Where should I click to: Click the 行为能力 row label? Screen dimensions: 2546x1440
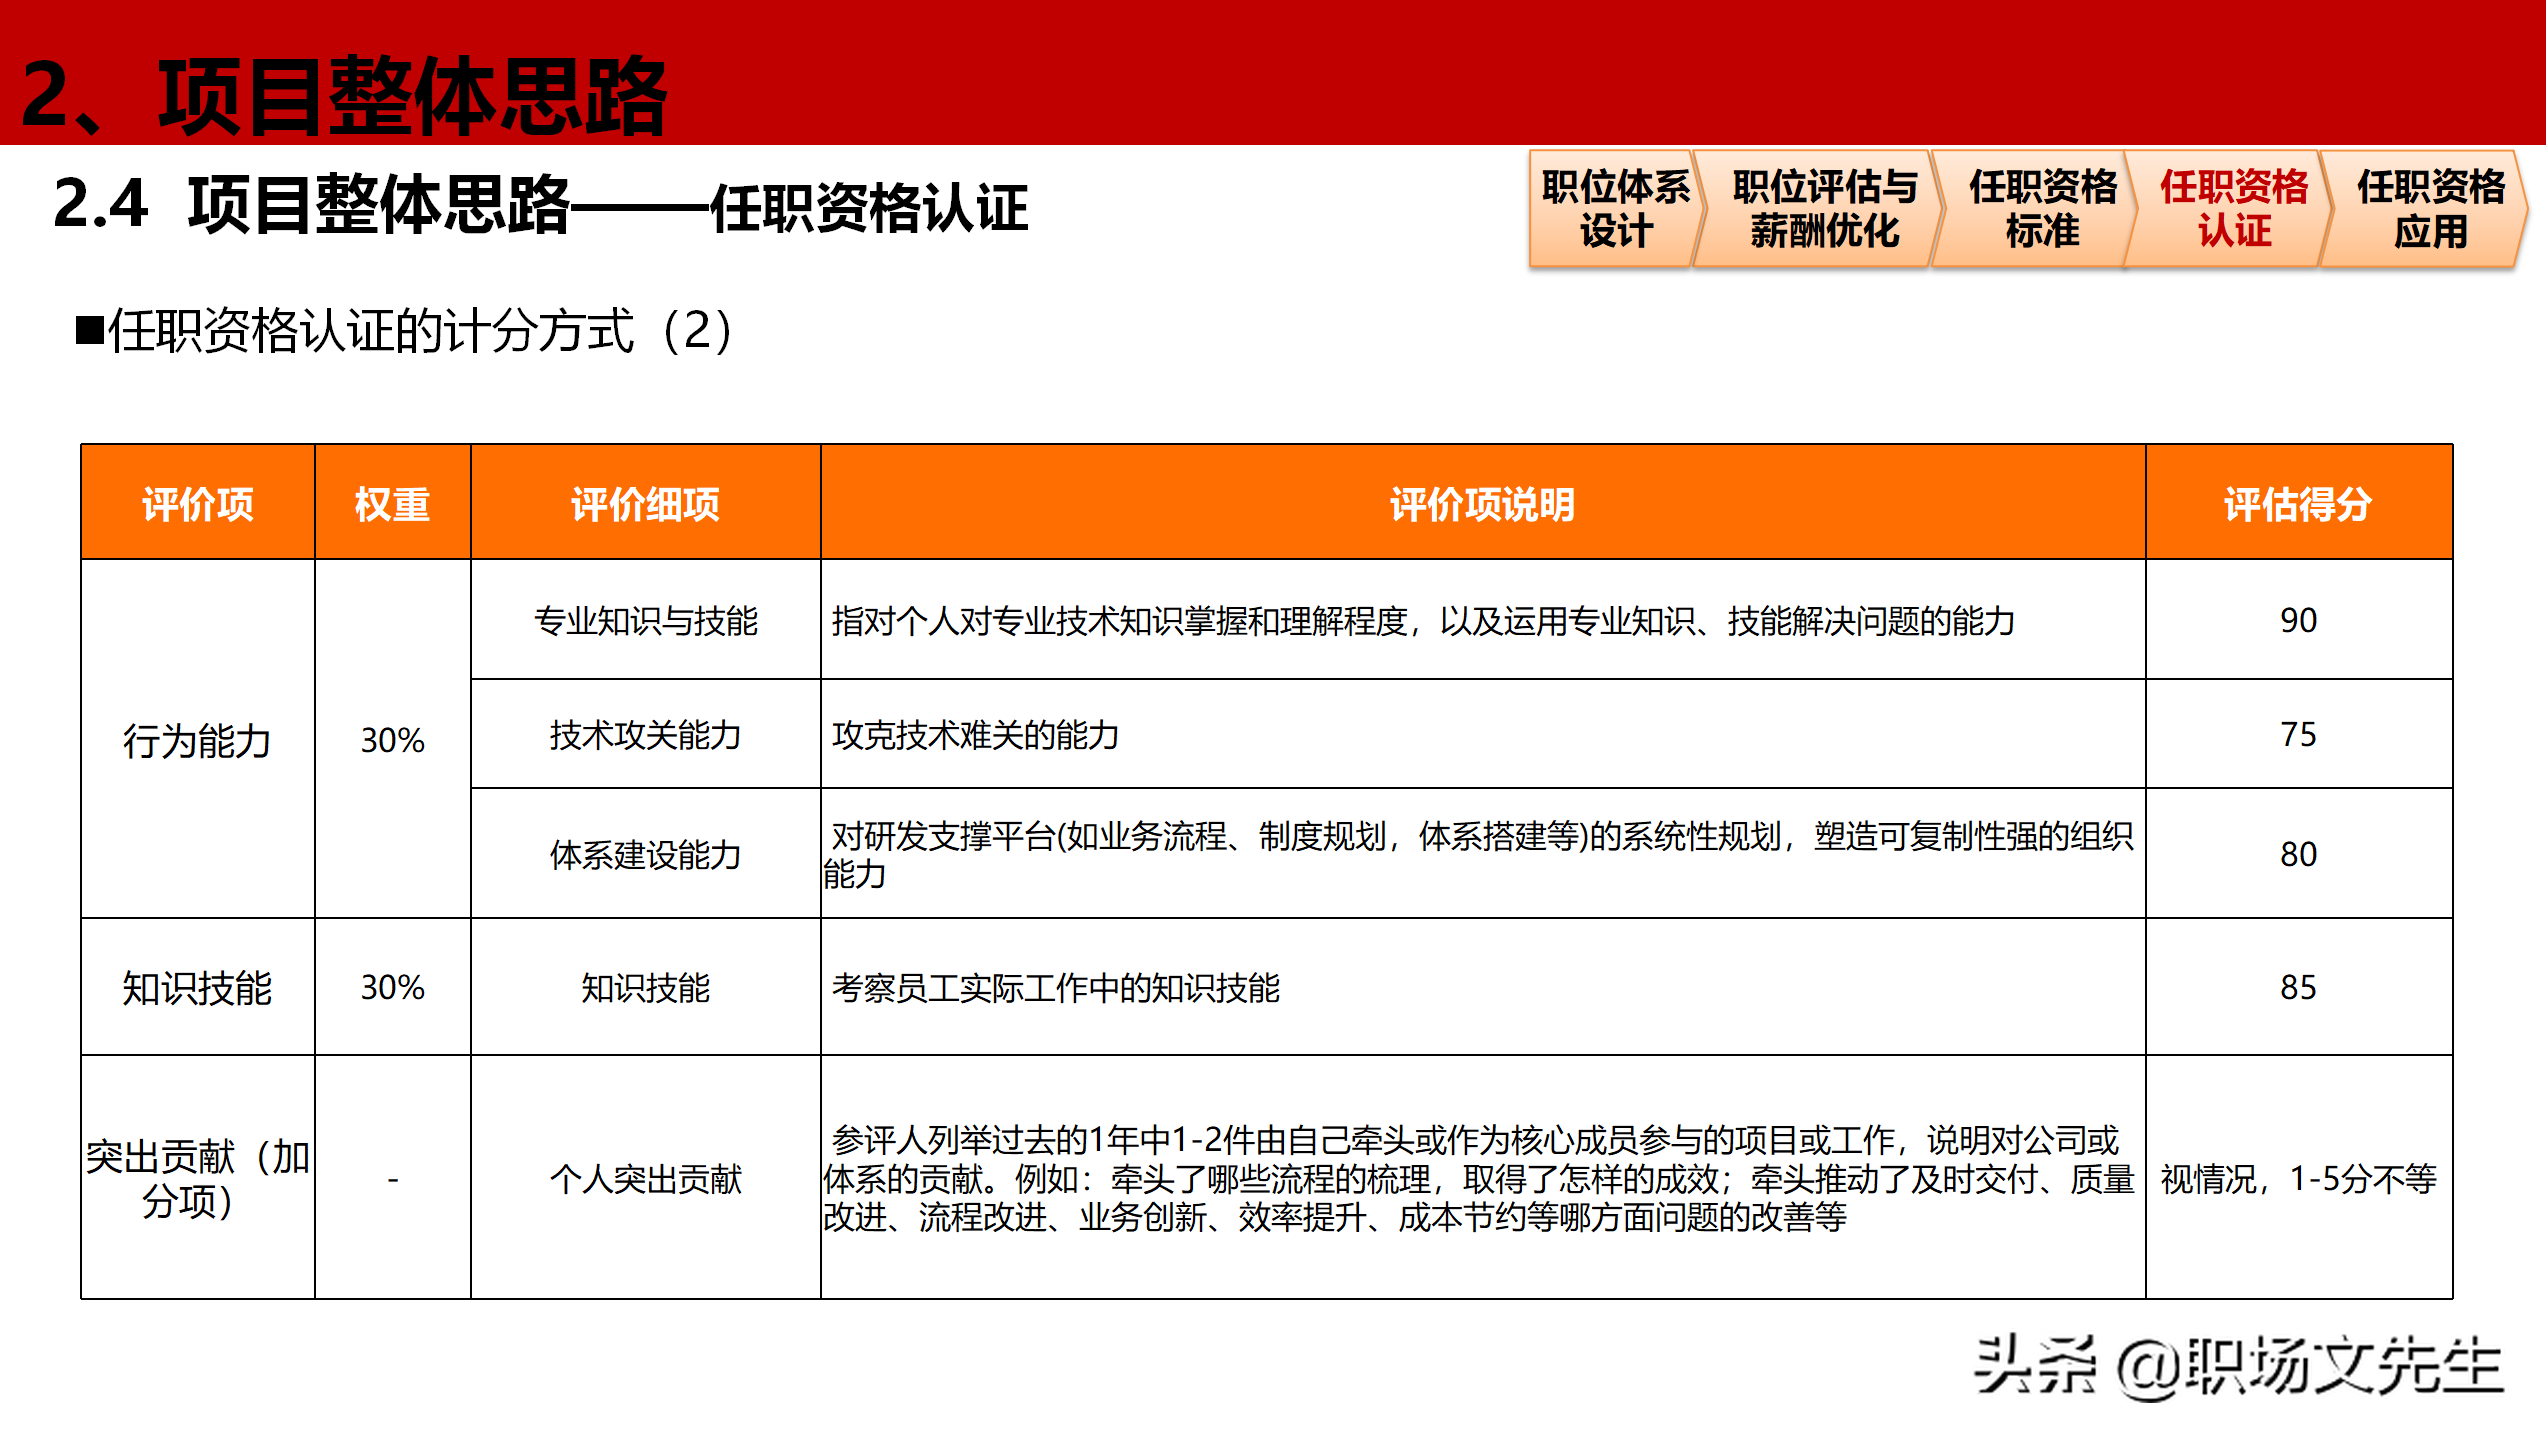click(x=198, y=740)
